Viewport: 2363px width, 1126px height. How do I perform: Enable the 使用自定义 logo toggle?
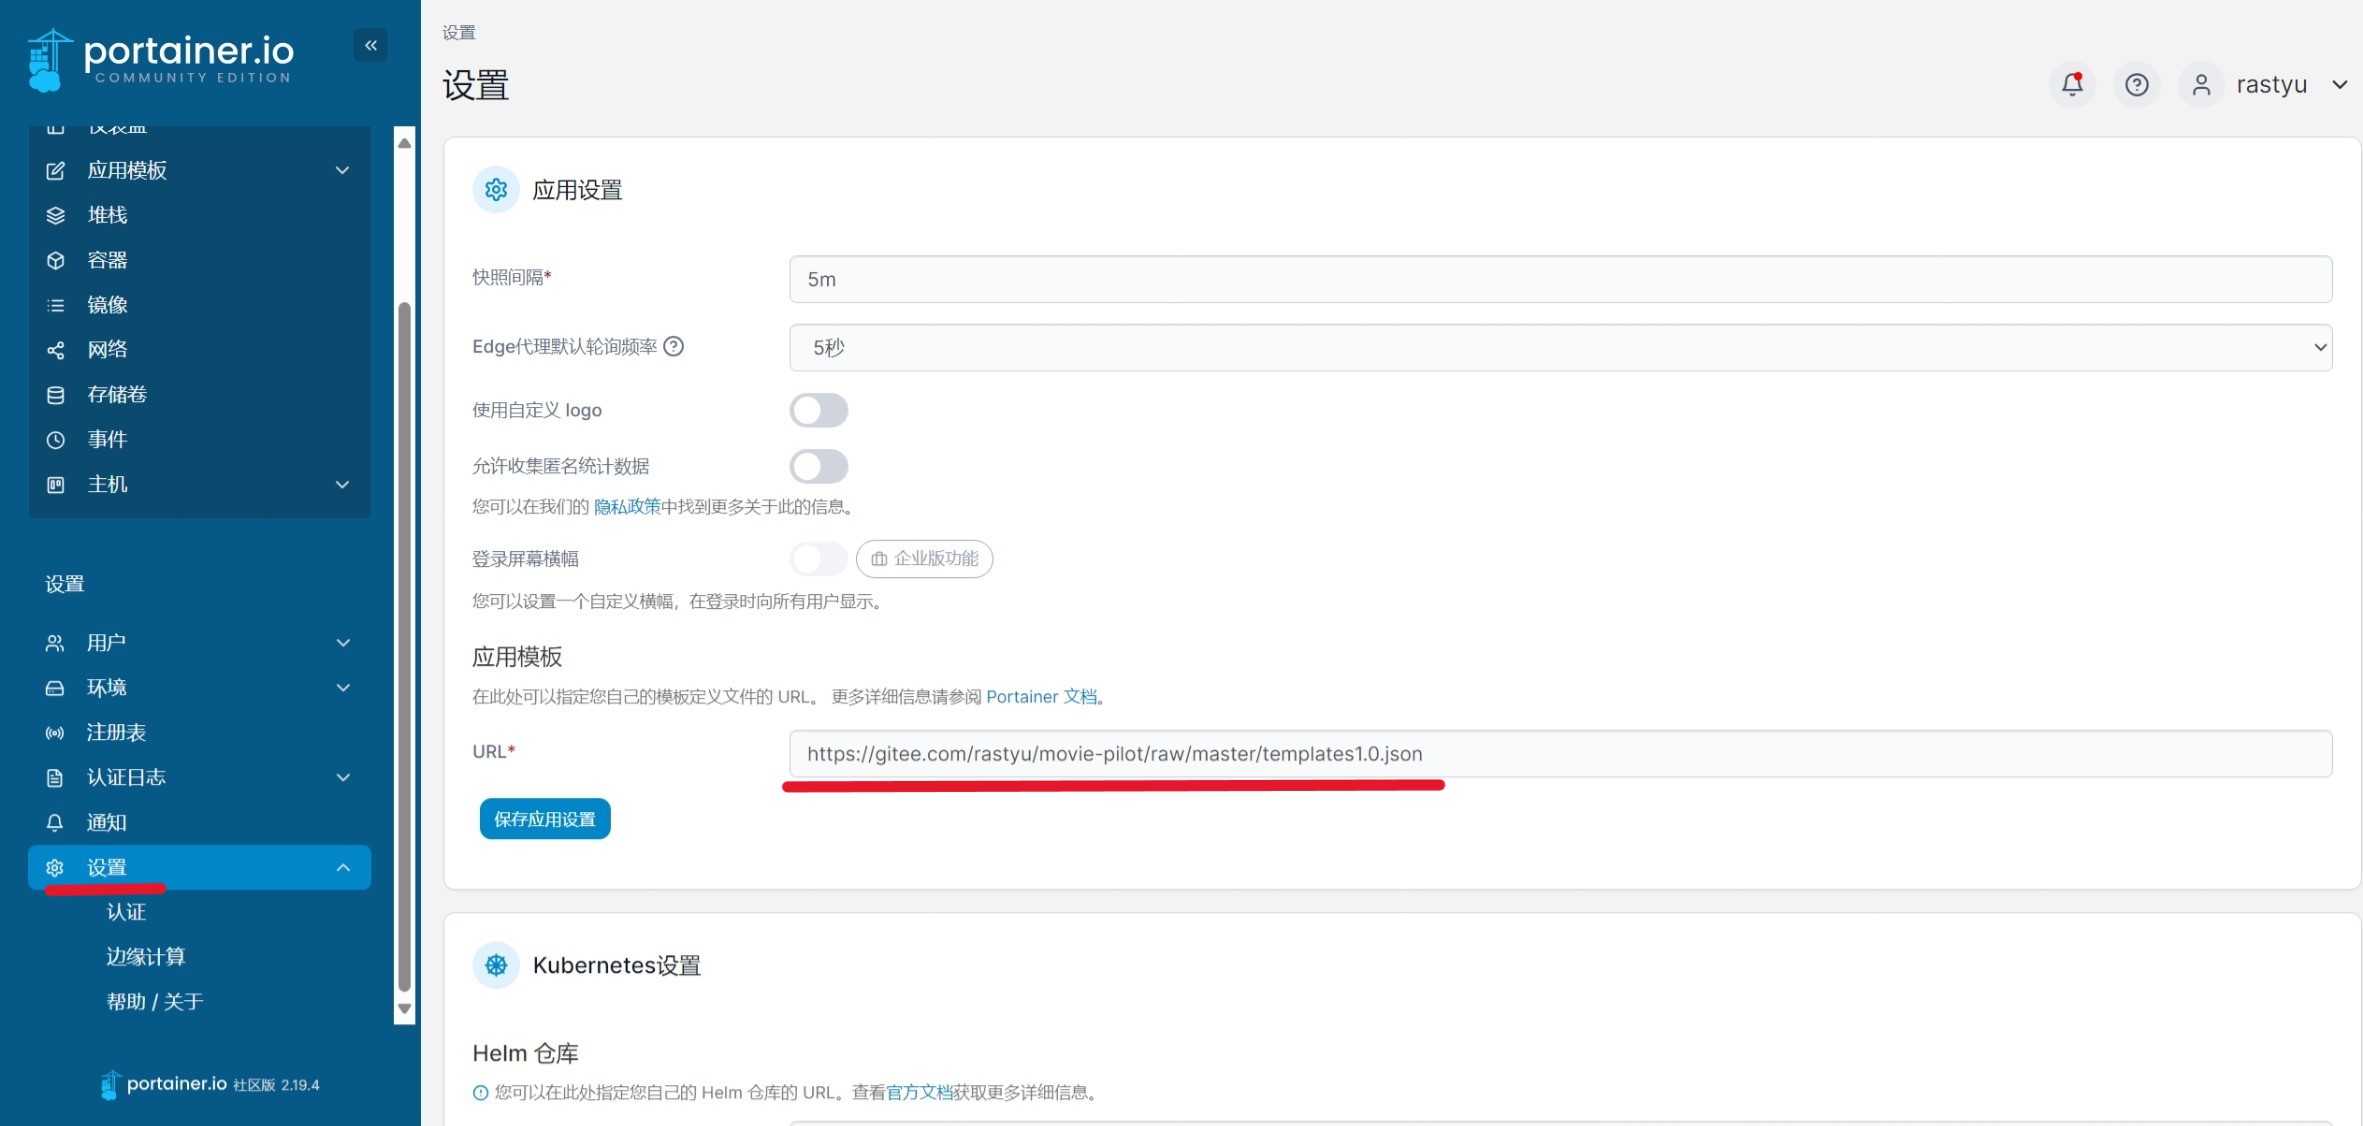[818, 410]
